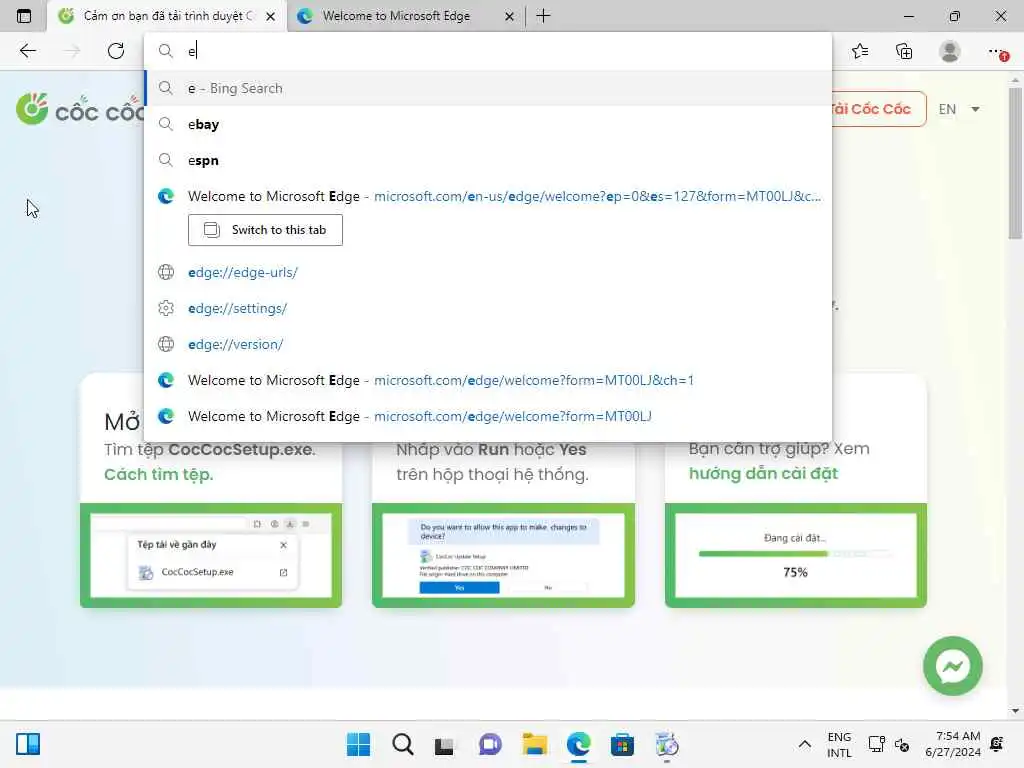Click the CocCocSetup.exe download thumbnail
The width and height of the screenshot is (1024, 768).
tap(211, 555)
